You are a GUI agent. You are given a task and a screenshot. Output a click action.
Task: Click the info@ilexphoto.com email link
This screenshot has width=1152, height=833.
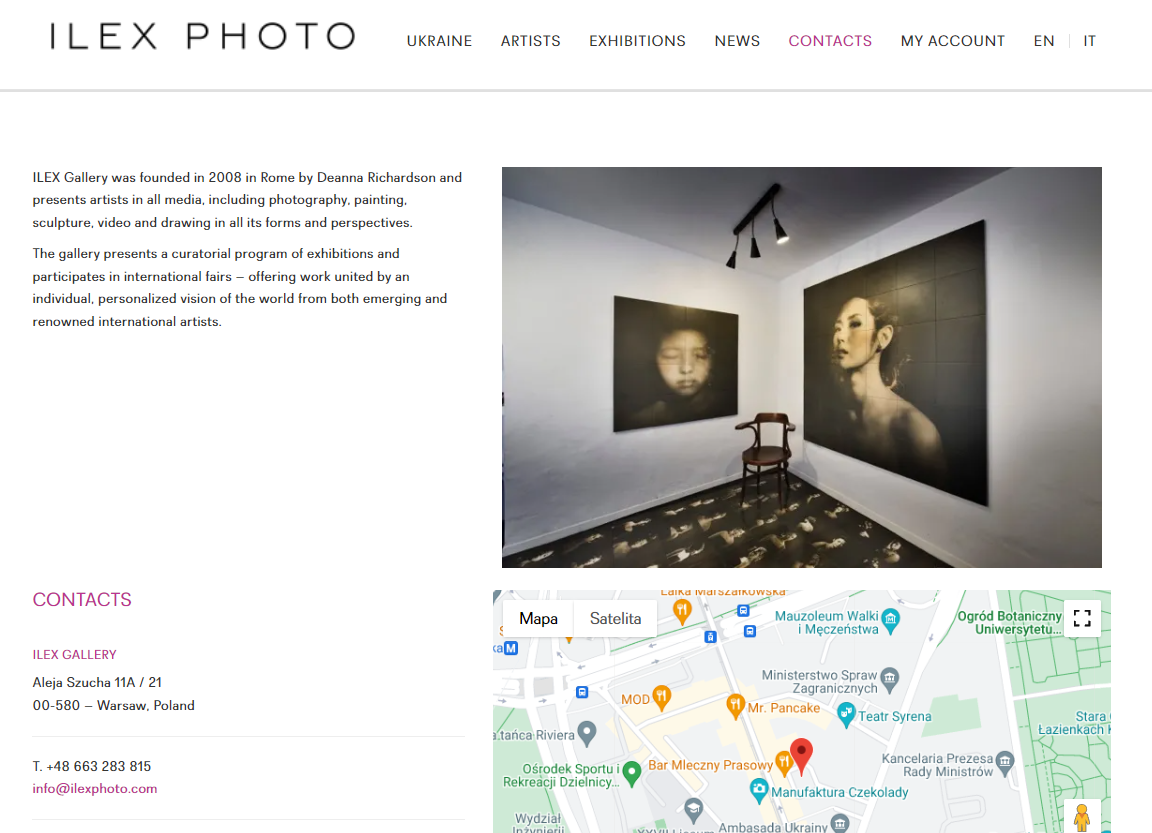tap(95, 788)
